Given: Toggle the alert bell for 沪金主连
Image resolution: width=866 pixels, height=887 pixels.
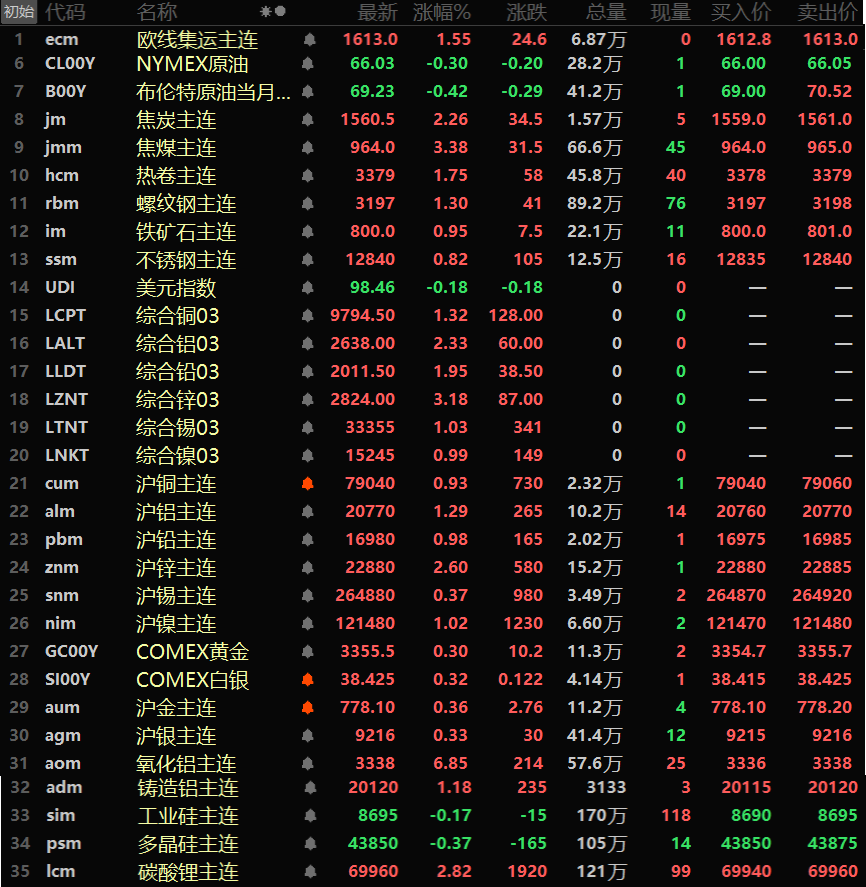Looking at the screenshot, I should pyautogui.click(x=308, y=708).
